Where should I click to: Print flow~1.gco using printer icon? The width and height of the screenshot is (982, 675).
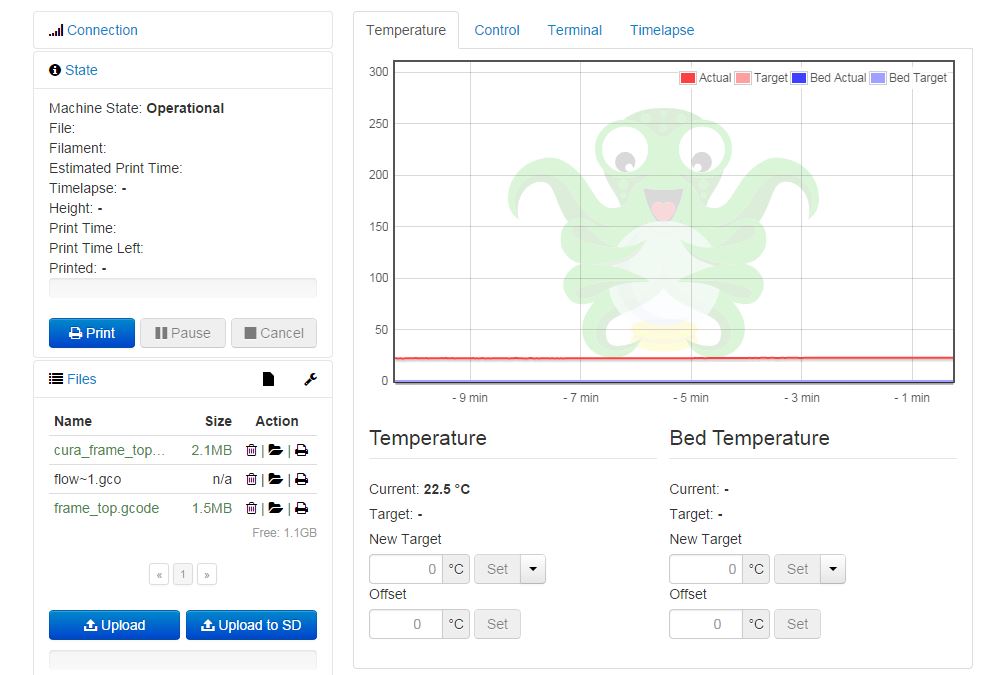301,479
